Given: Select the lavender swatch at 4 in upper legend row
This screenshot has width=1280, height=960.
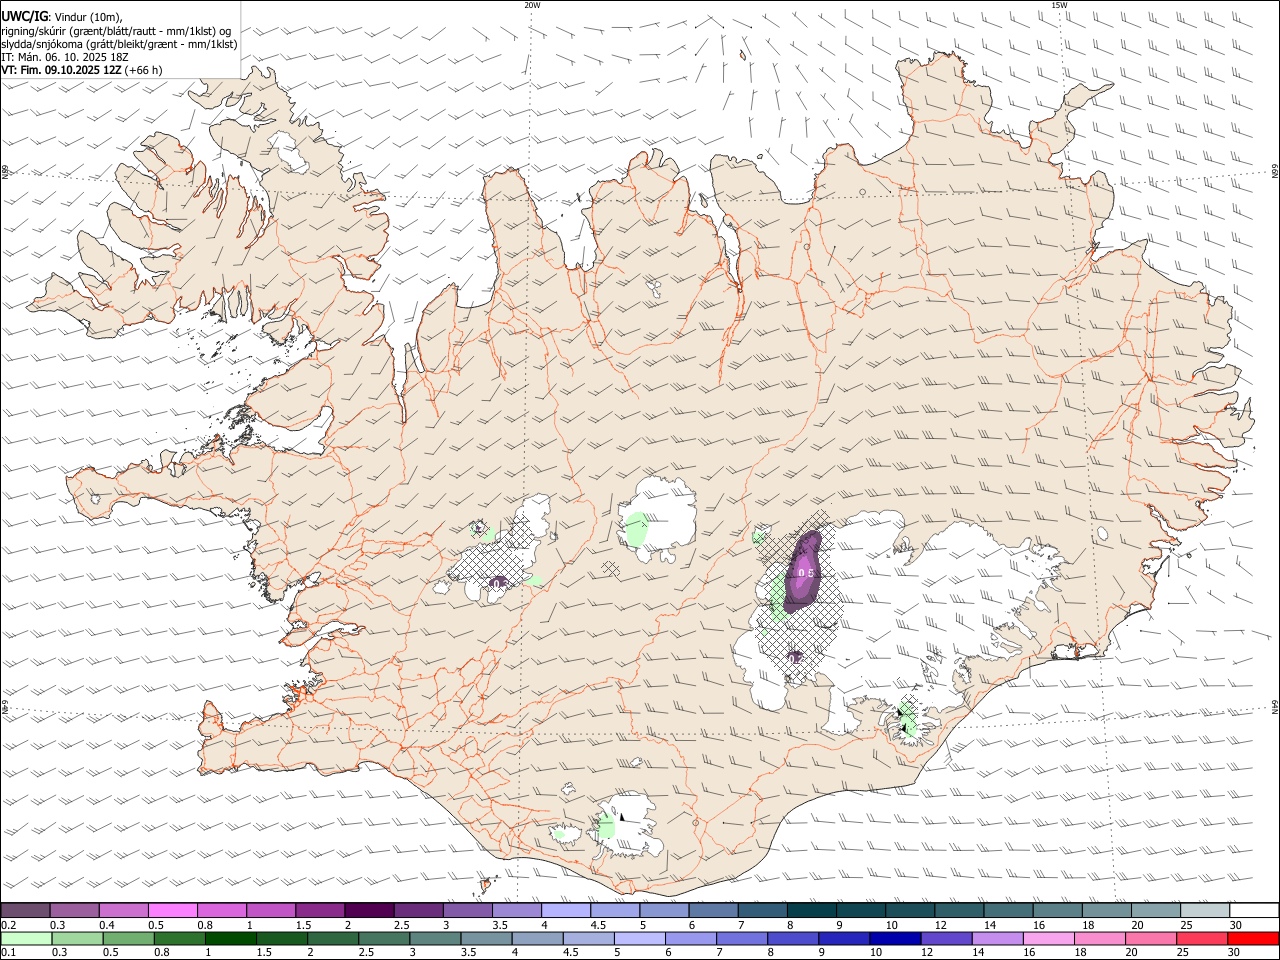Looking at the screenshot, I should pyautogui.click(x=566, y=910).
